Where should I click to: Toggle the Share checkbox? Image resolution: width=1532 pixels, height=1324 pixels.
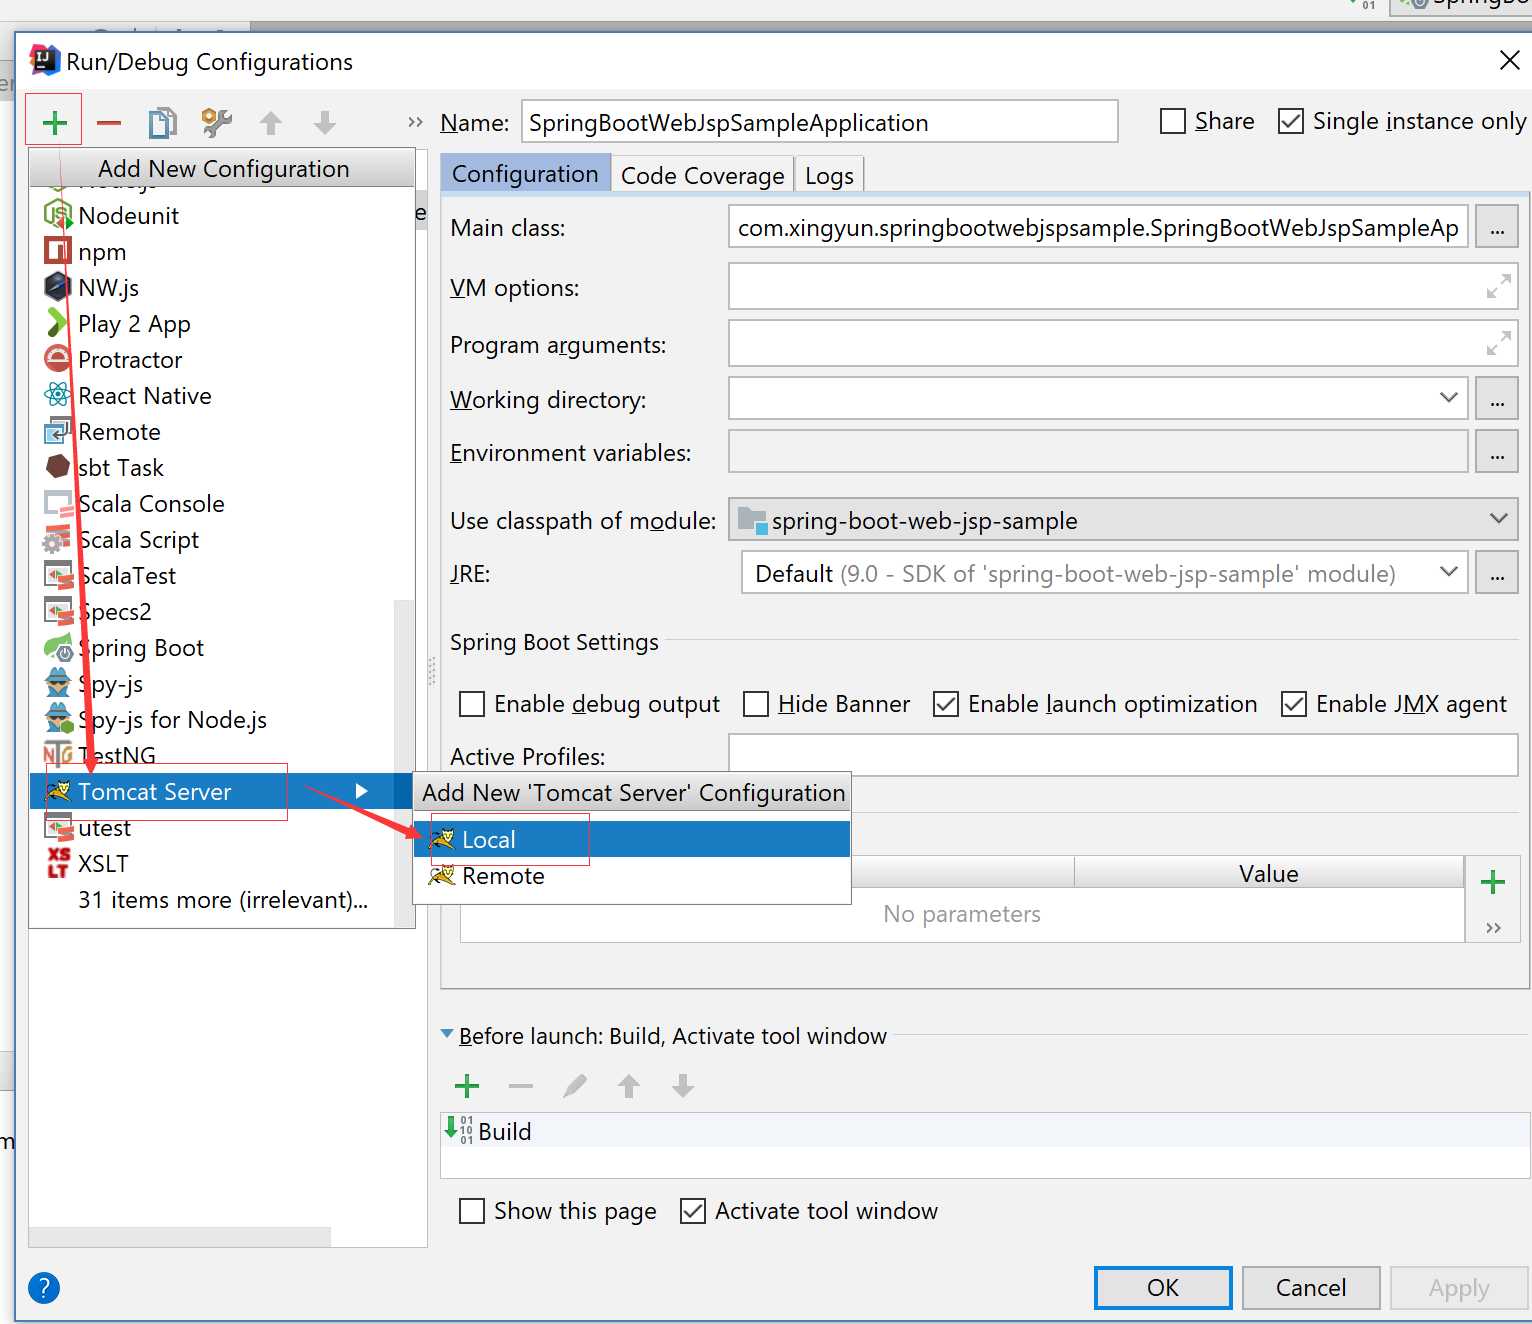[x=1172, y=121]
